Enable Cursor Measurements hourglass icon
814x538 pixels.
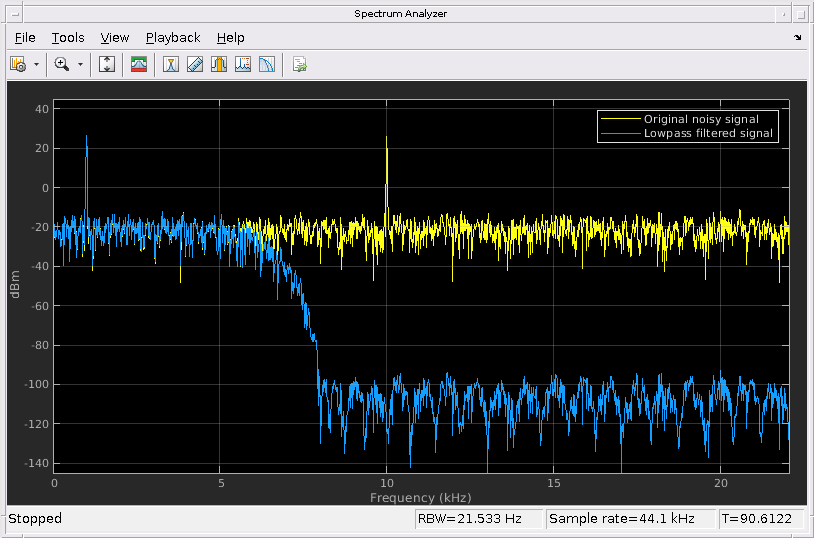[171, 64]
